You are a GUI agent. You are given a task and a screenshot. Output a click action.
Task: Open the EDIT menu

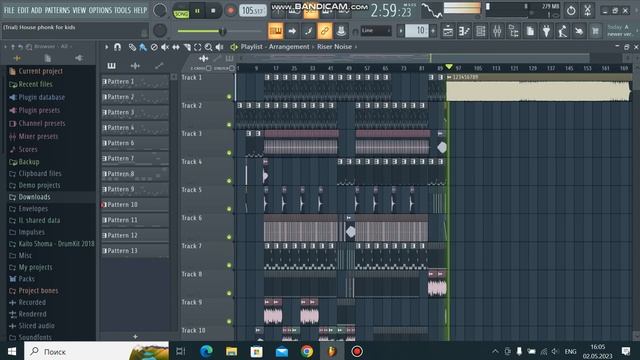23,10
